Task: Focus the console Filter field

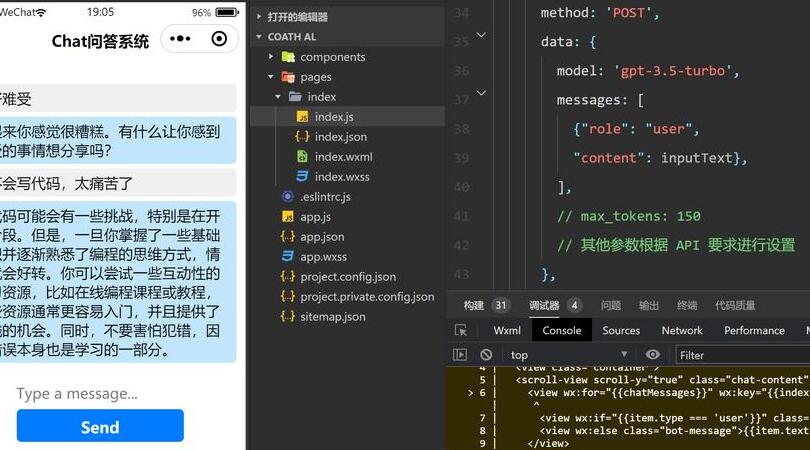Action: pyautogui.click(x=742, y=355)
